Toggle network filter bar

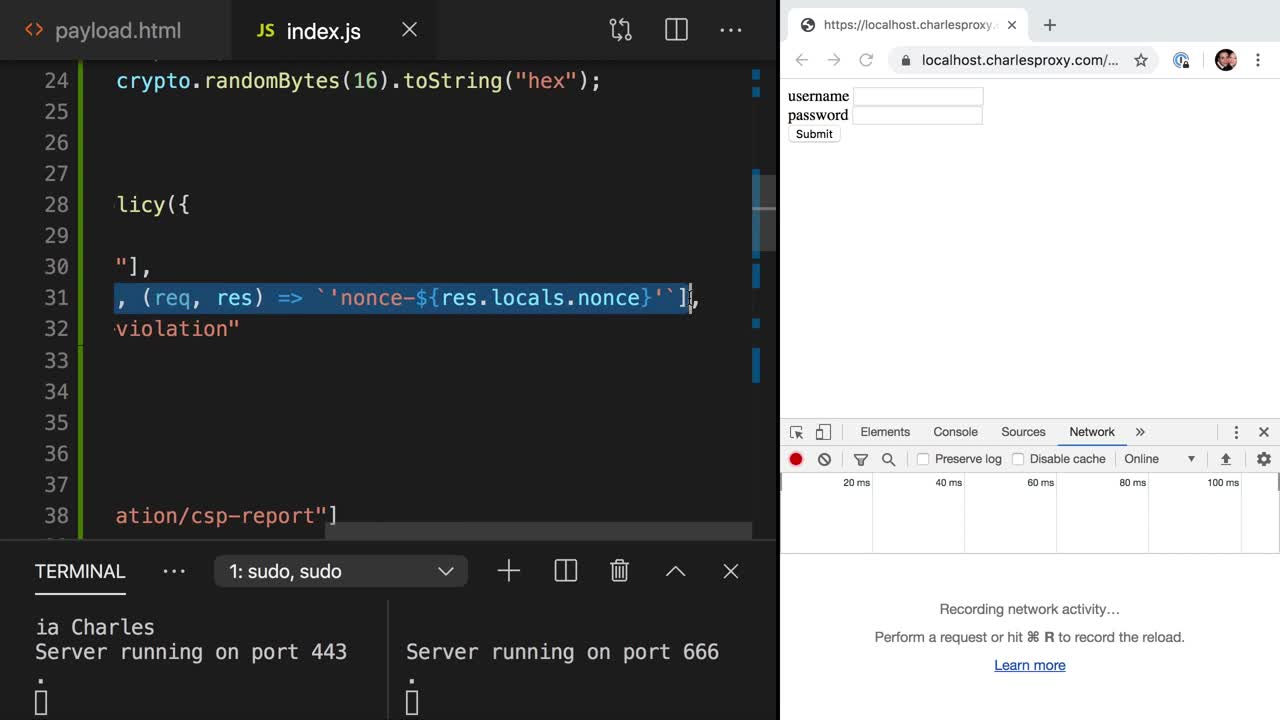pos(861,459)
